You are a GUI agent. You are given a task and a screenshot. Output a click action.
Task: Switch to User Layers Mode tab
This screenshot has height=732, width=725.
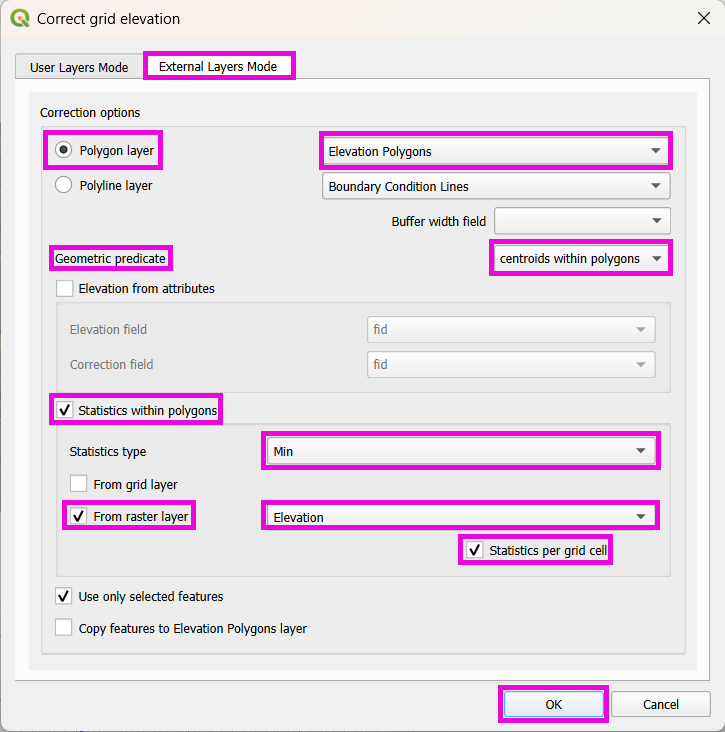79,67
